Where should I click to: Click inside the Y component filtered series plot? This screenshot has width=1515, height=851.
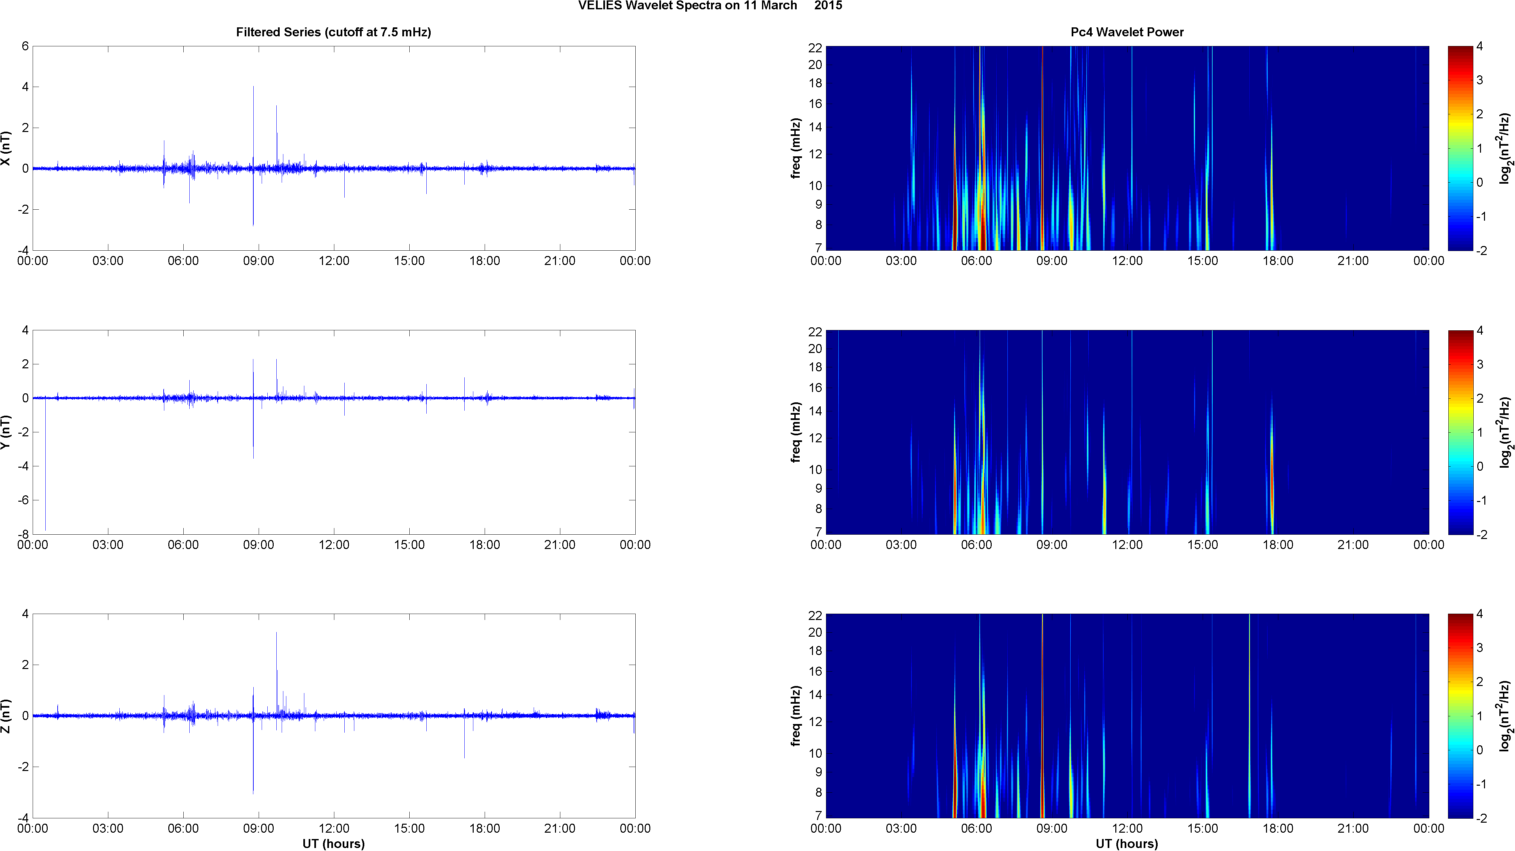pyautogui.click(x=334, y=432)
